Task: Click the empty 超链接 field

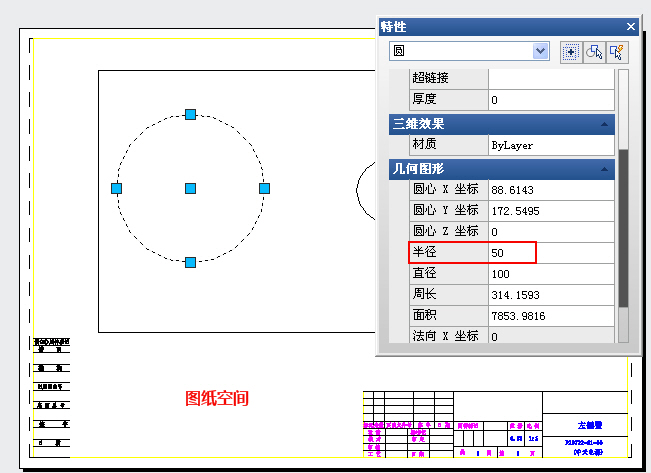Action: click(550, 78)
